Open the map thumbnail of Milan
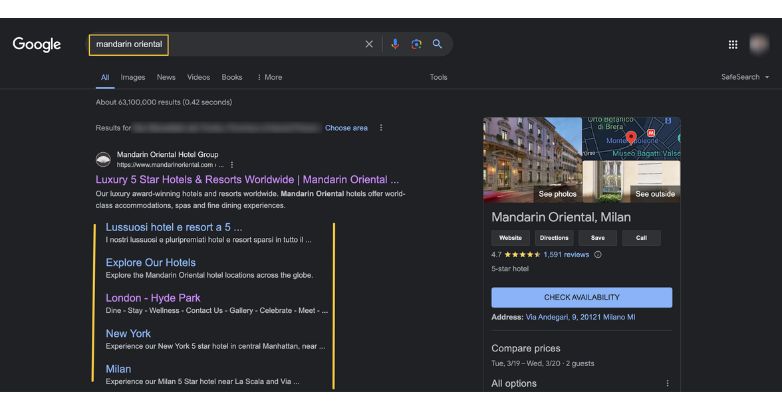Viewport: 782px width, 410px height. [631, 138]
